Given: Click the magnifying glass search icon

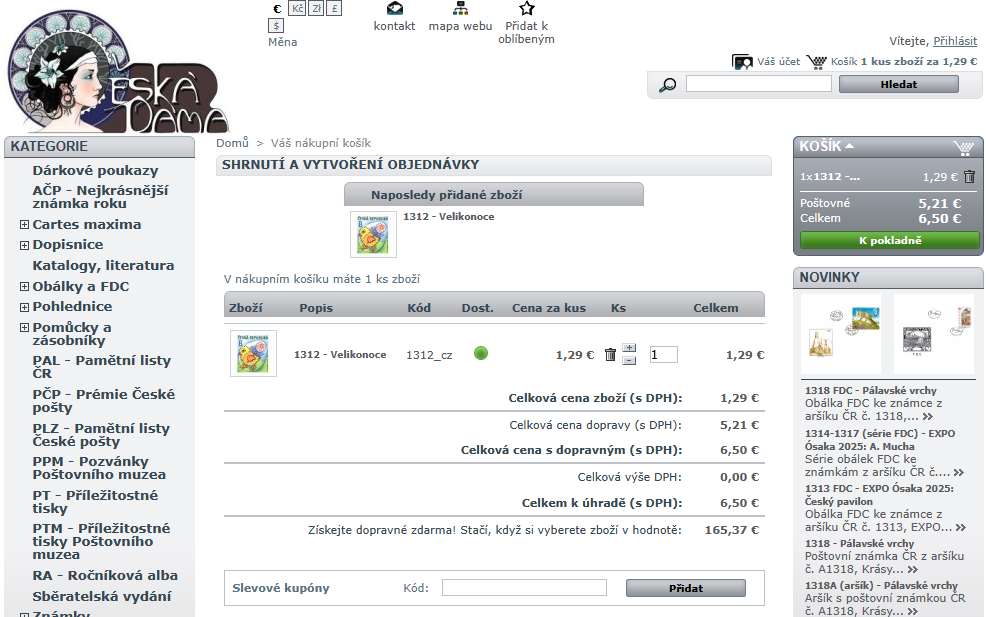Looking at the screenshot, I should click(x=668, y=85).
